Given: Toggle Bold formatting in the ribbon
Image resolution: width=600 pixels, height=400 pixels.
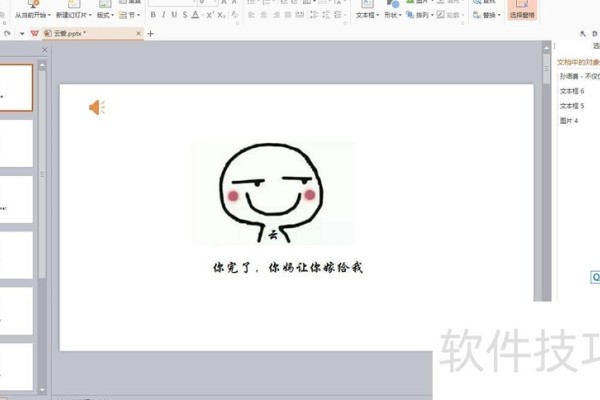Looking at the screenshot, I should pyautogui.click(x=153, y=15).
